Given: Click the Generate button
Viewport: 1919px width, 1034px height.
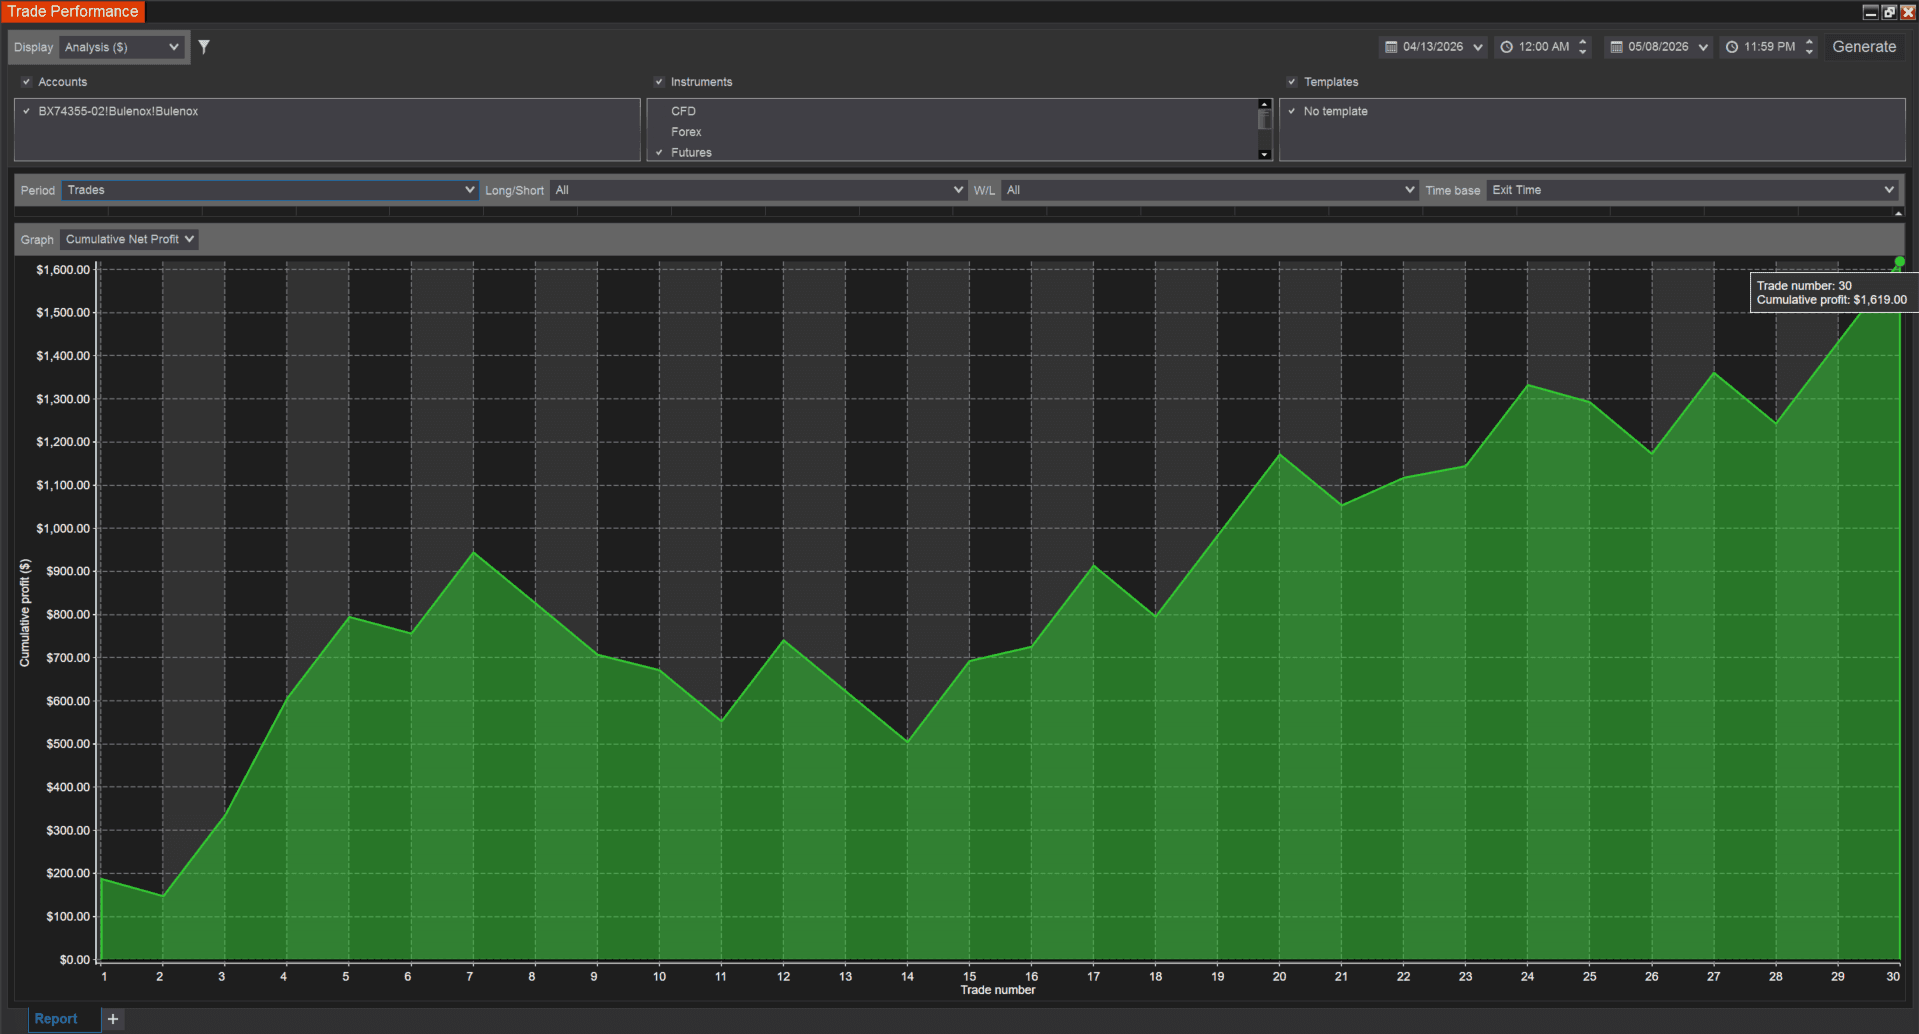Looking at the screenshot, I should (x=1864, y=47).
